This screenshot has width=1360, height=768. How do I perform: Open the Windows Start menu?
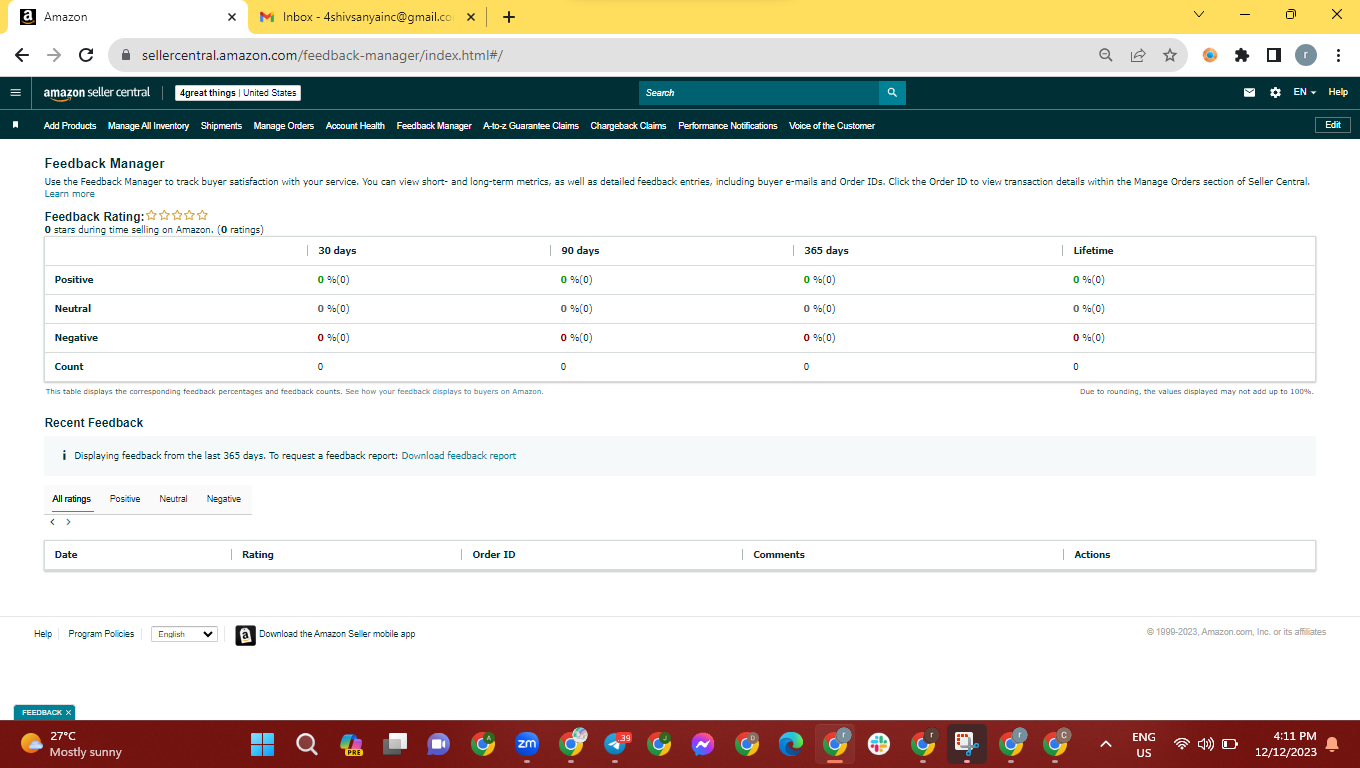pyautogui.click(x=262, y=744)
